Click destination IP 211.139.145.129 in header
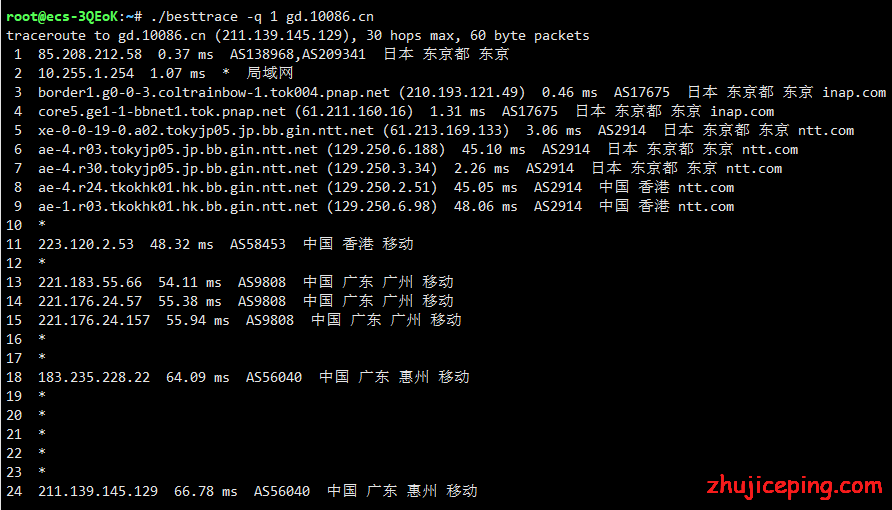 tap(282, 36)
